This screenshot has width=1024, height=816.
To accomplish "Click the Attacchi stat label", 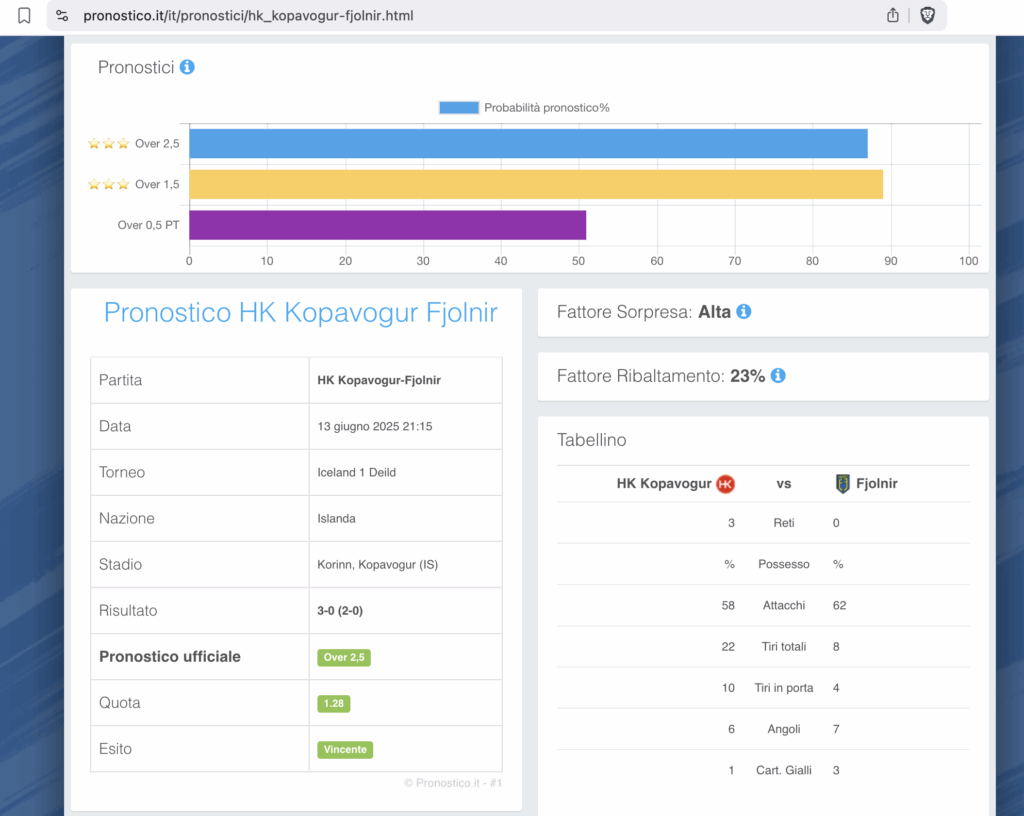I will (784, 606).
